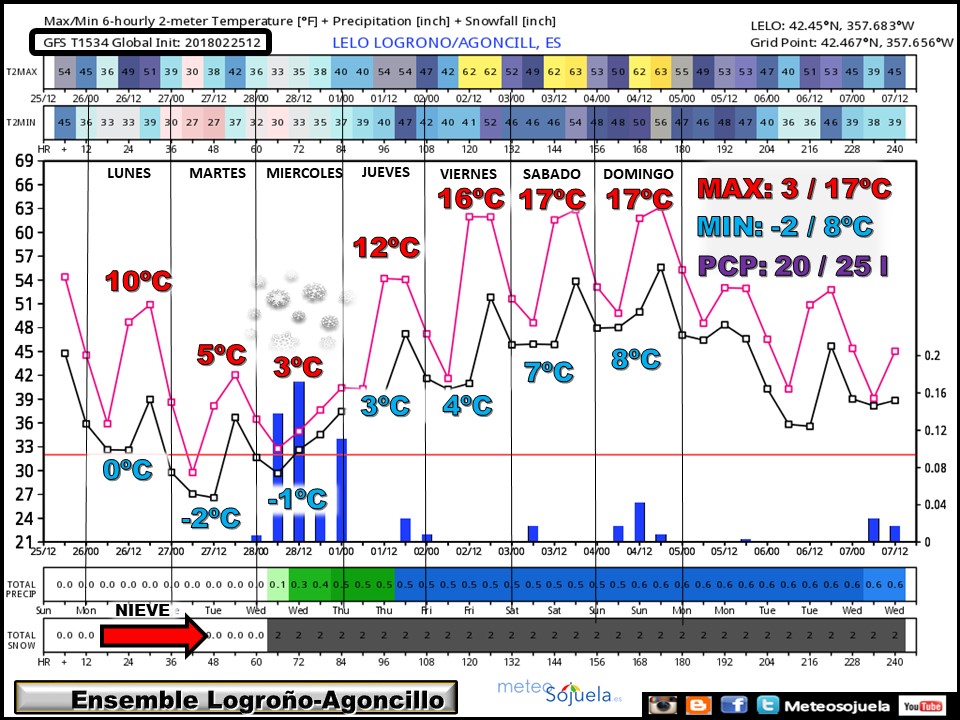Click the TOTAL PRECIP row label
Viewport: 960px width, 720px height.
point(21,589)
